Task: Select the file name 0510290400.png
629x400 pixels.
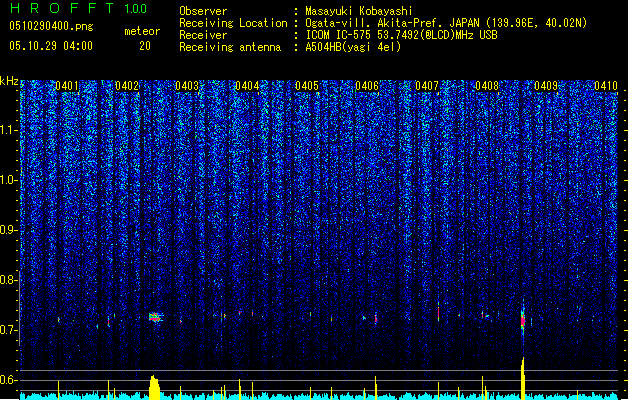Action: click(51, 26)
